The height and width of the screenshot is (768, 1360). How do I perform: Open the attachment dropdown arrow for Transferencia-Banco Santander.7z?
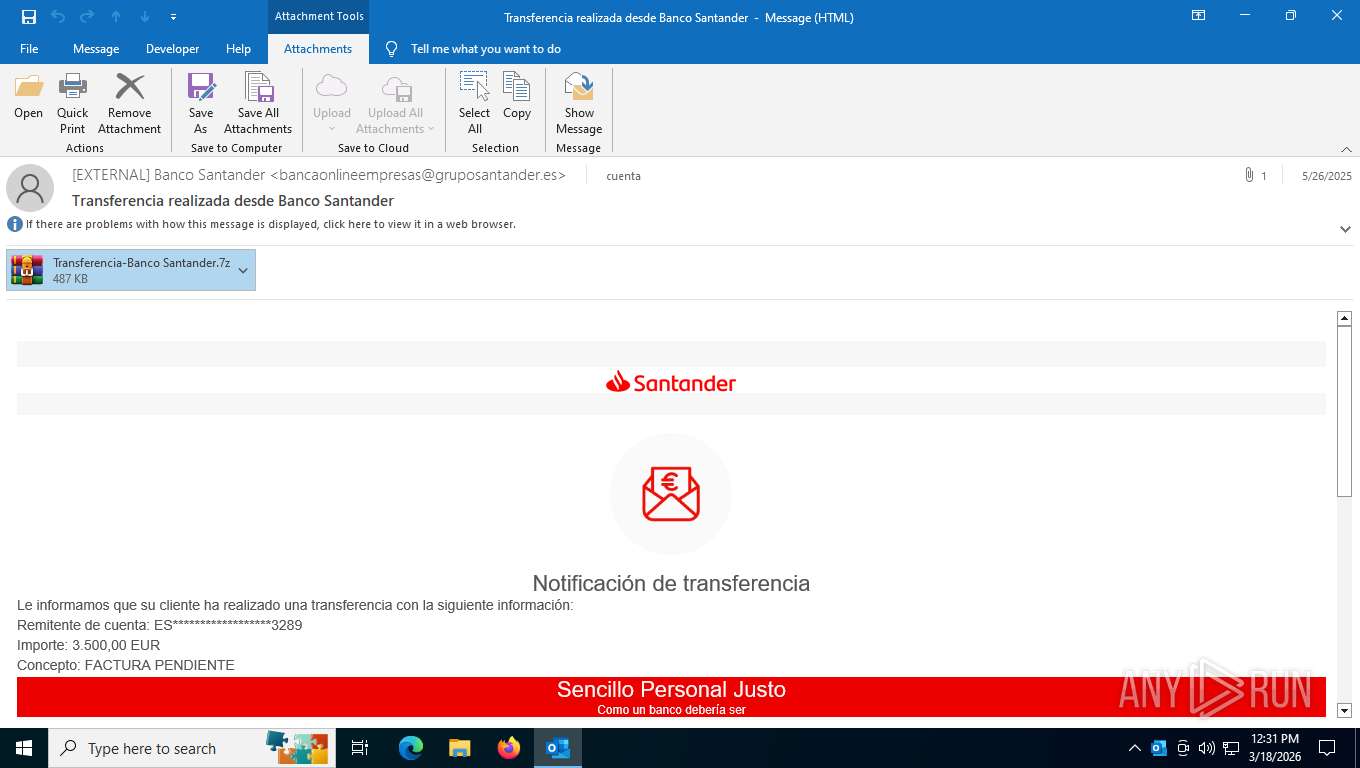coord(243,270)
